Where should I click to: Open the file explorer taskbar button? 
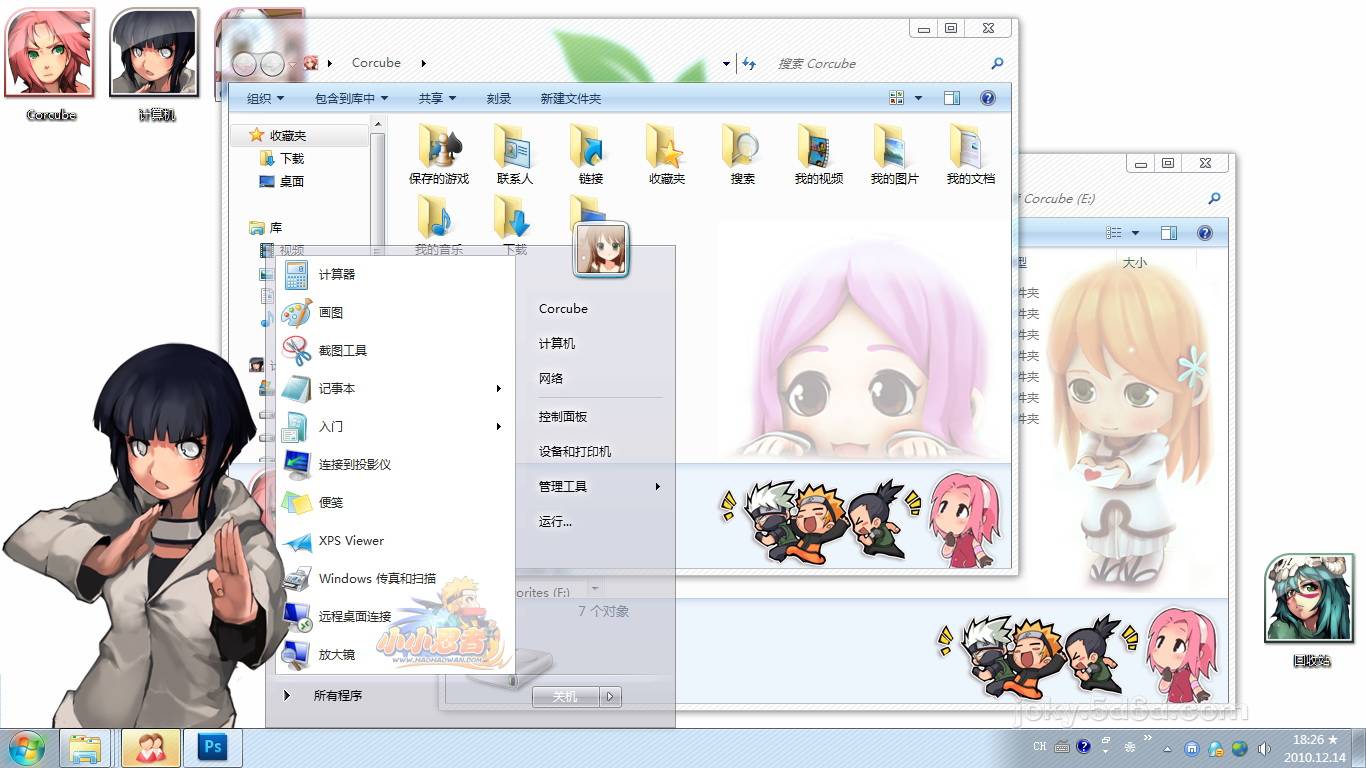tap(85, 748)
